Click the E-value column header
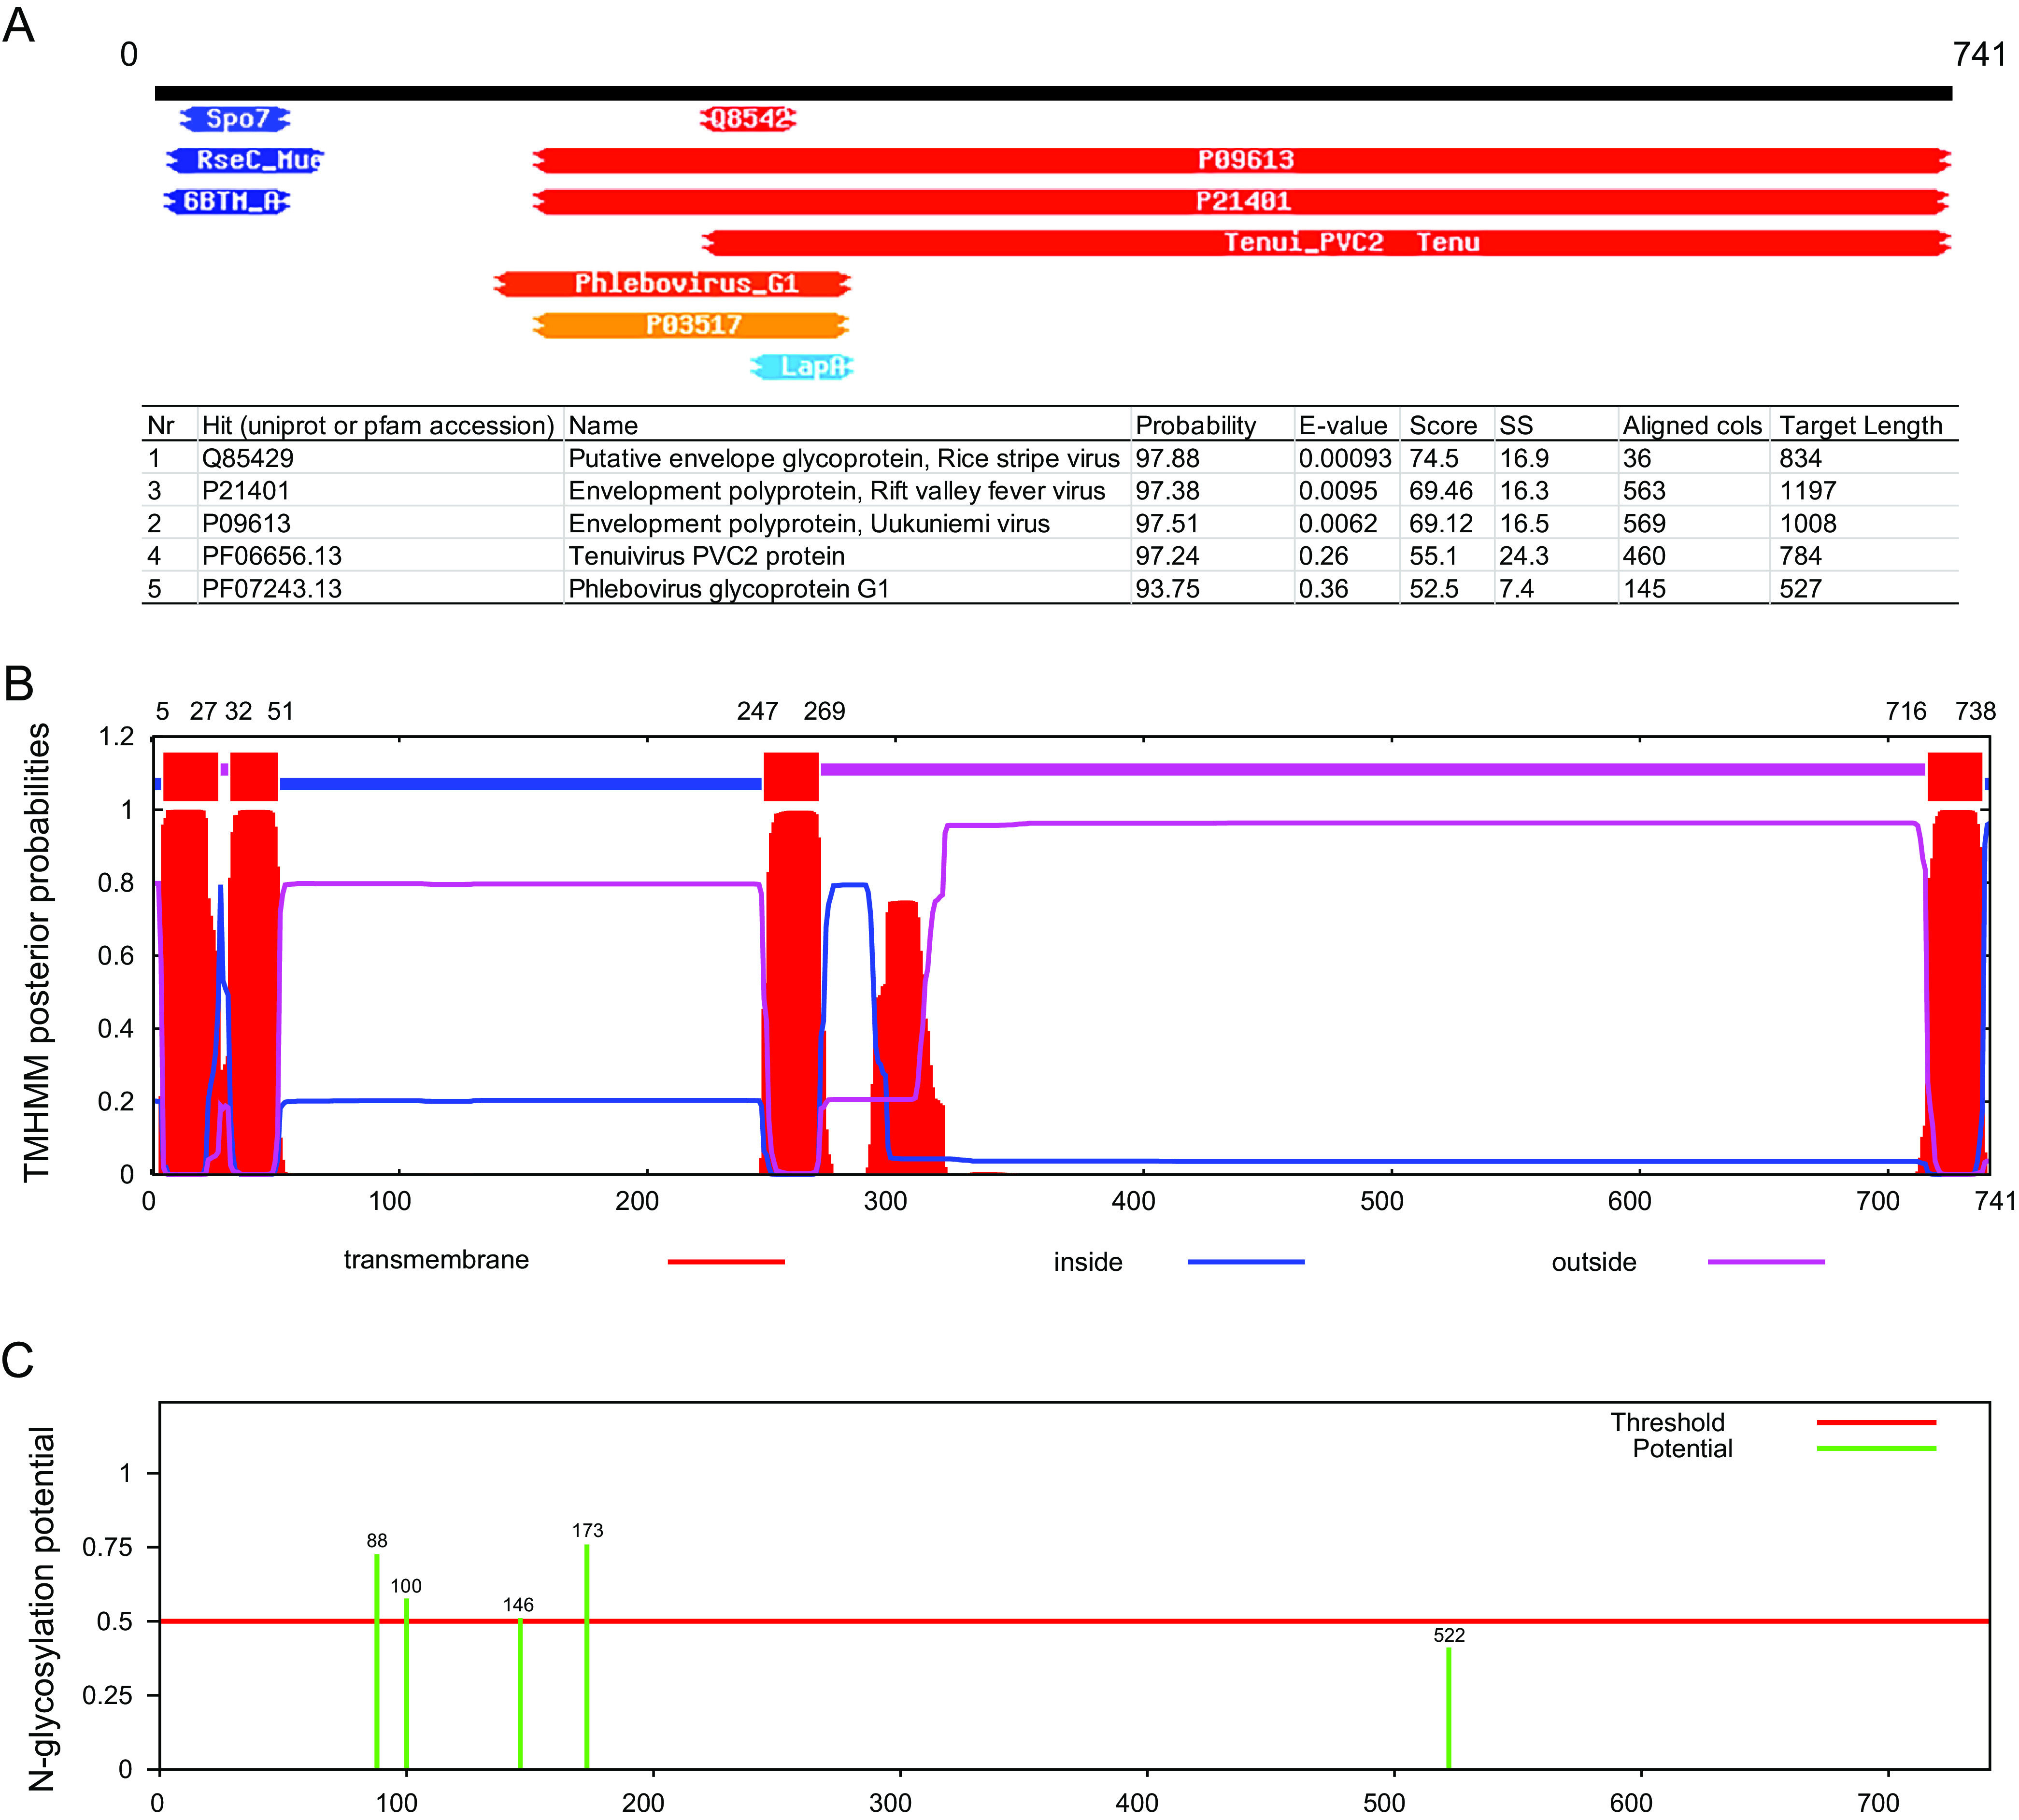 (1343, 426)
